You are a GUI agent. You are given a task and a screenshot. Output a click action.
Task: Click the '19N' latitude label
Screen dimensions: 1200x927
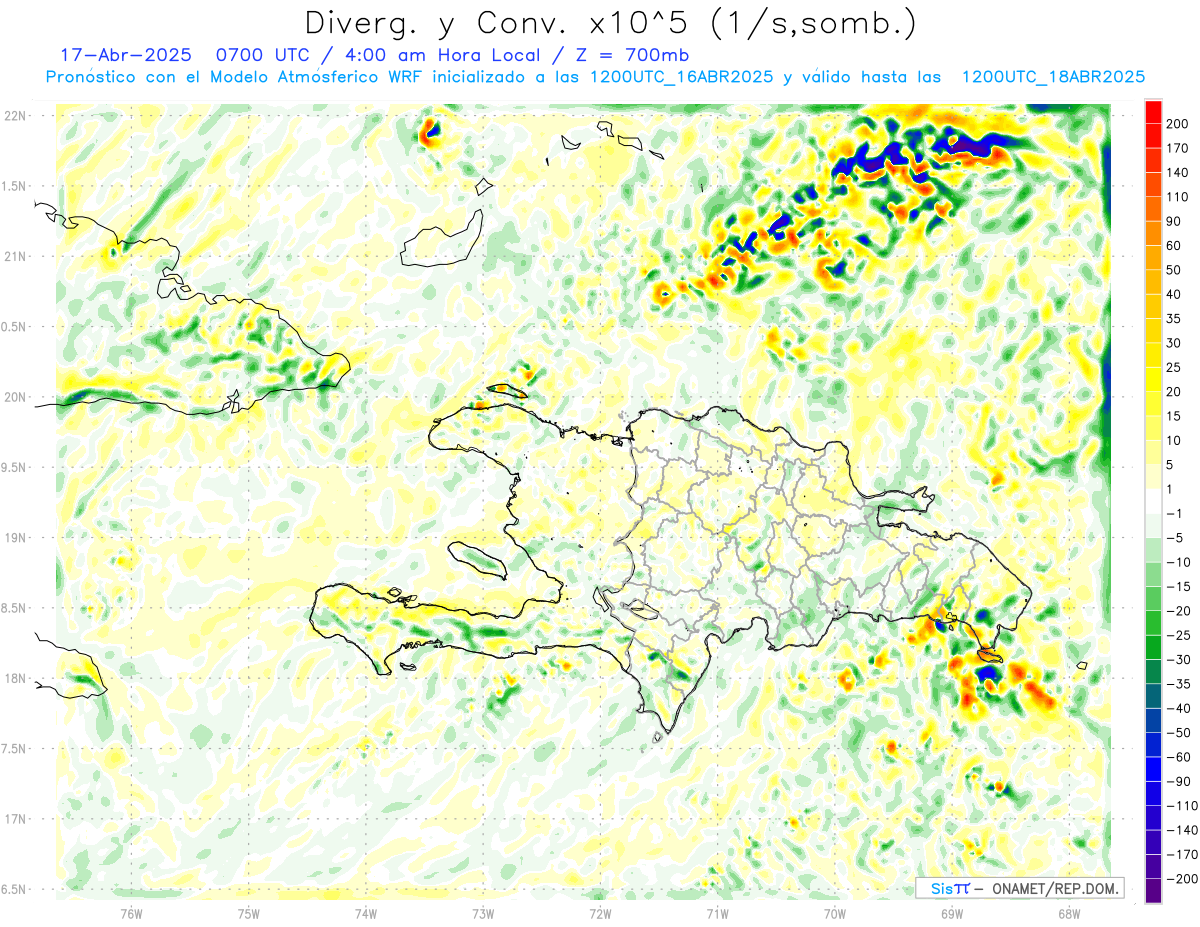[15, 537]
